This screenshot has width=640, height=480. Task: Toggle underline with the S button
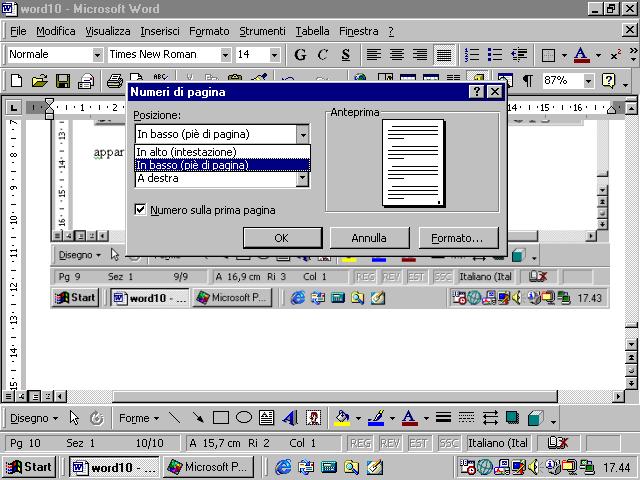(346, 54)
